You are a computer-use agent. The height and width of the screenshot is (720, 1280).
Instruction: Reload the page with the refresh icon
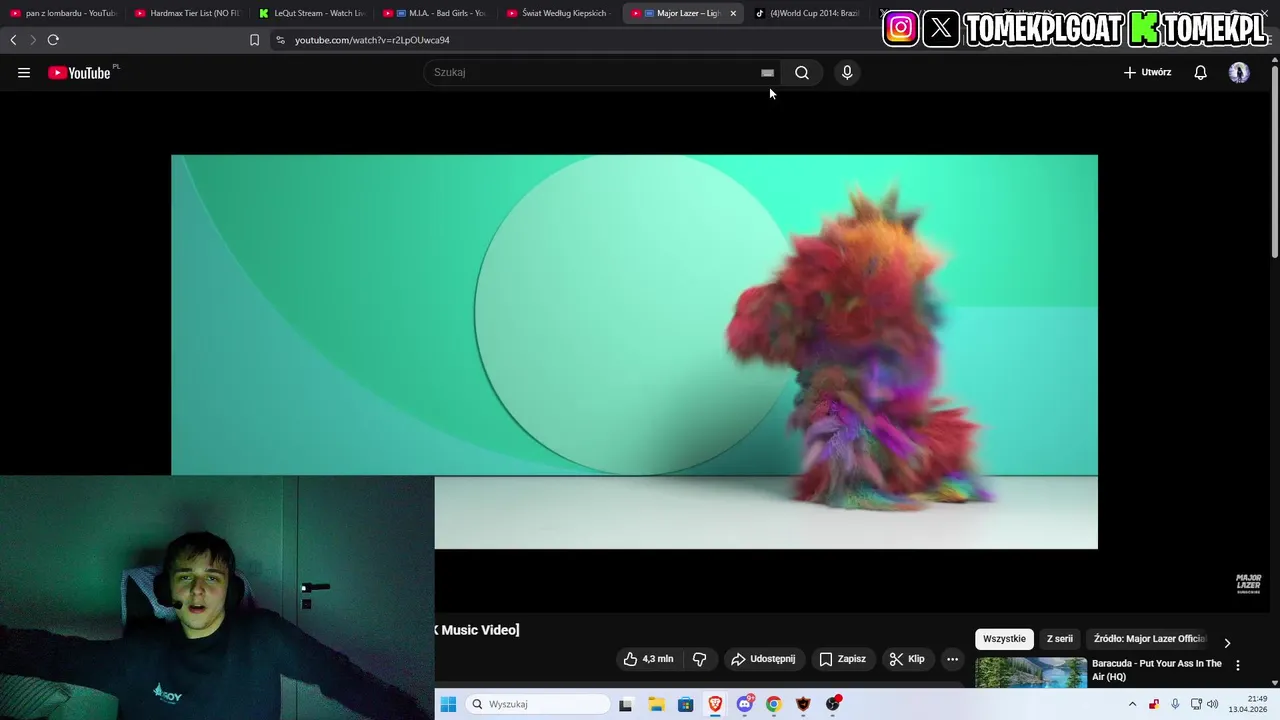(53, 40)
